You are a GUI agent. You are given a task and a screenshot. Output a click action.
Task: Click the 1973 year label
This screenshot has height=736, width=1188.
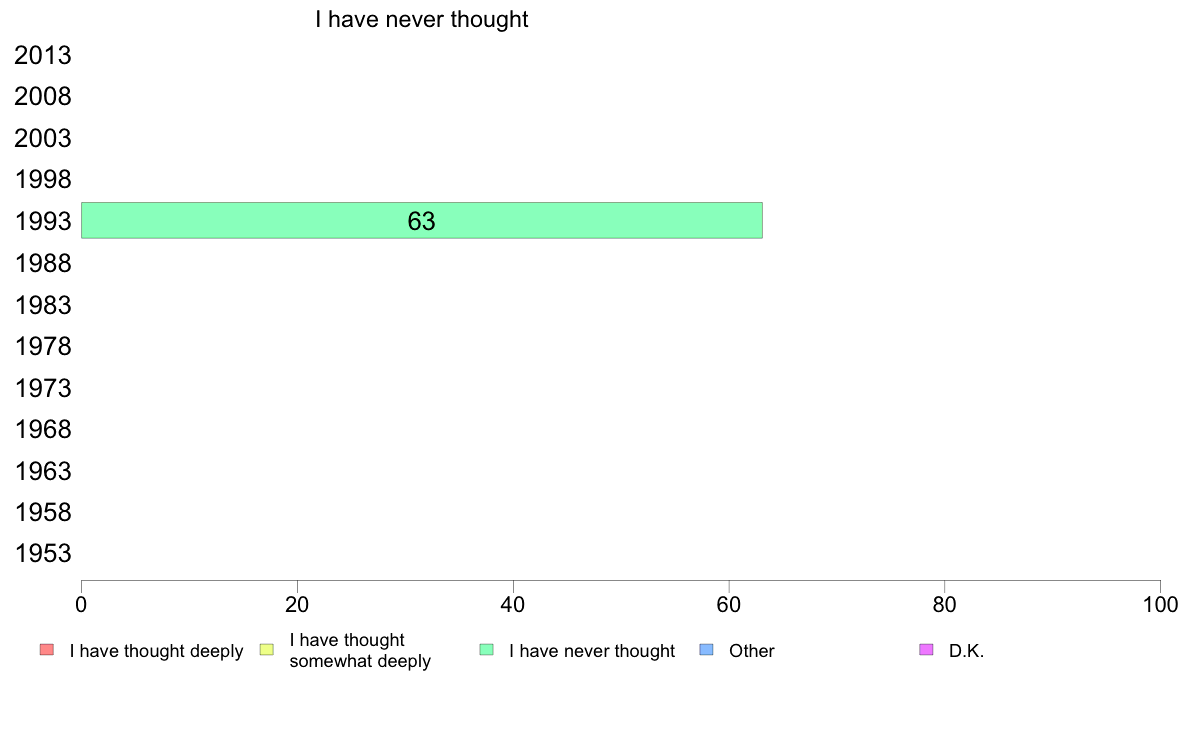[43, 388]
